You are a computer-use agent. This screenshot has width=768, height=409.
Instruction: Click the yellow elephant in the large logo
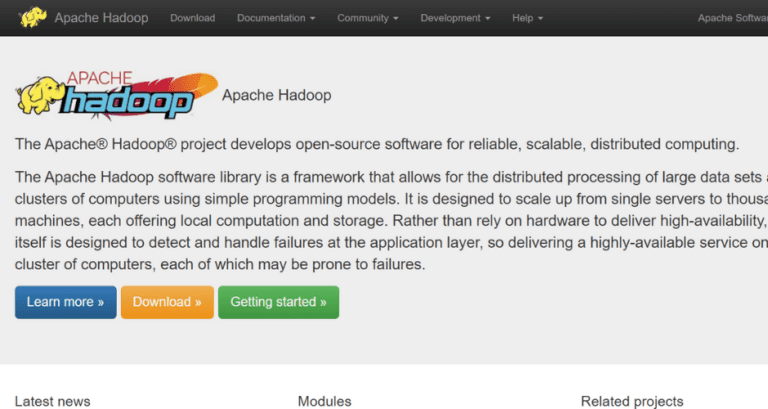(x=39, y=97)
